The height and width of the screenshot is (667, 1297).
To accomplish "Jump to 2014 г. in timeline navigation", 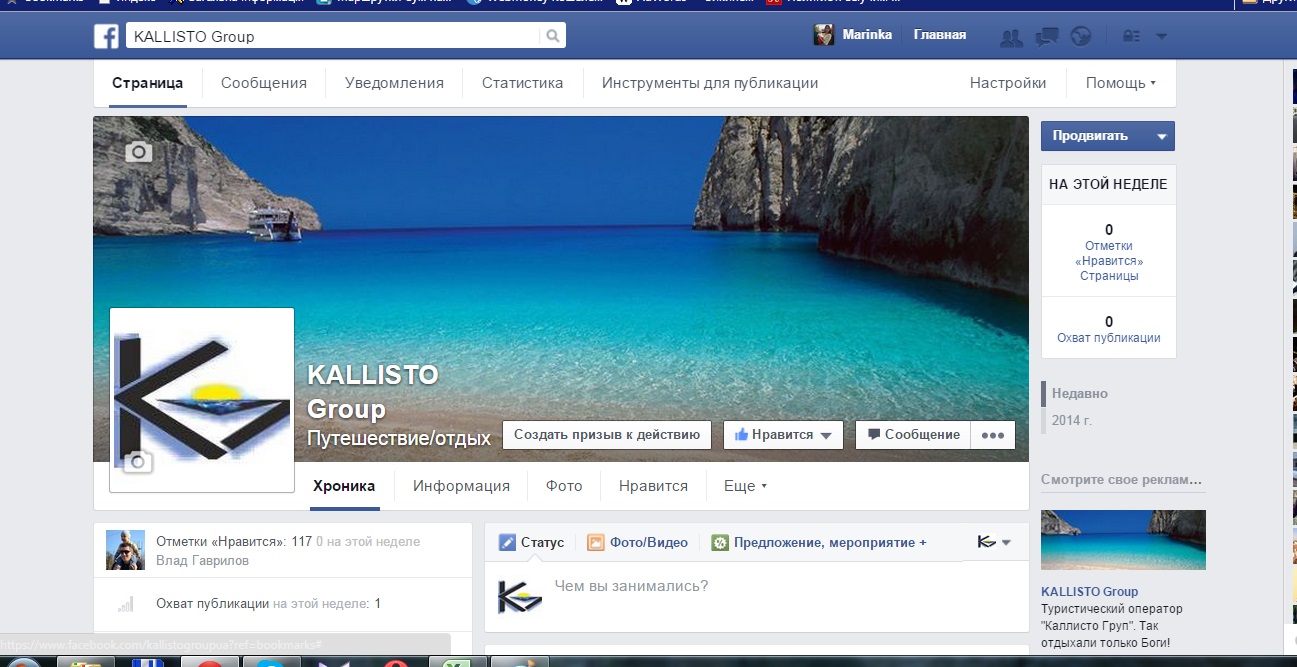I will tap(1071, 420).
